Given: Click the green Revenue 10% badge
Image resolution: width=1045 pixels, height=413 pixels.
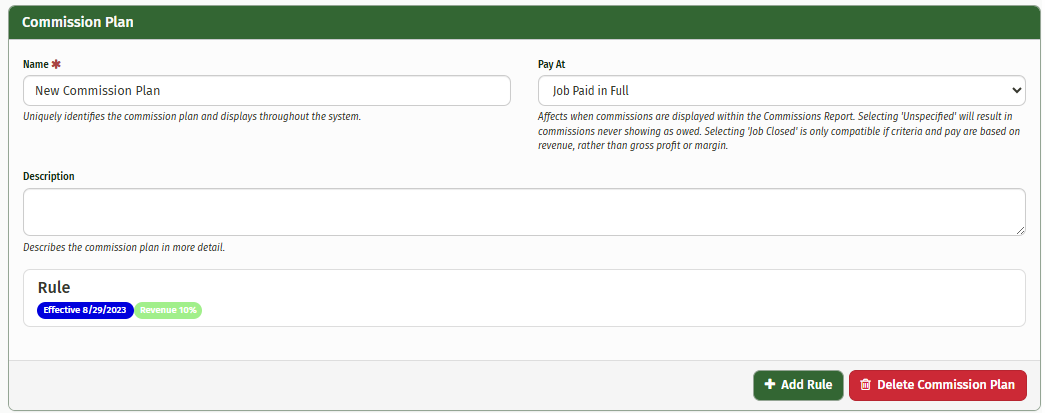Looking at the screenshot, I should (x=168, y=310).
